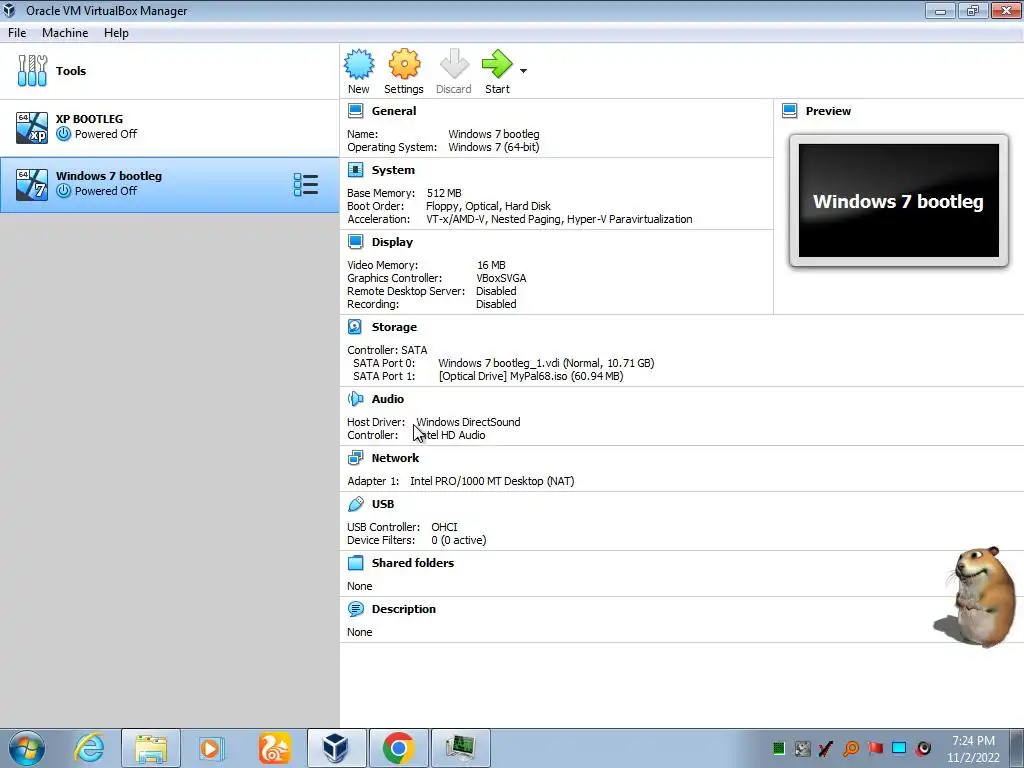
Task: Open the Shared folders heading link
Action: (413, 563)
